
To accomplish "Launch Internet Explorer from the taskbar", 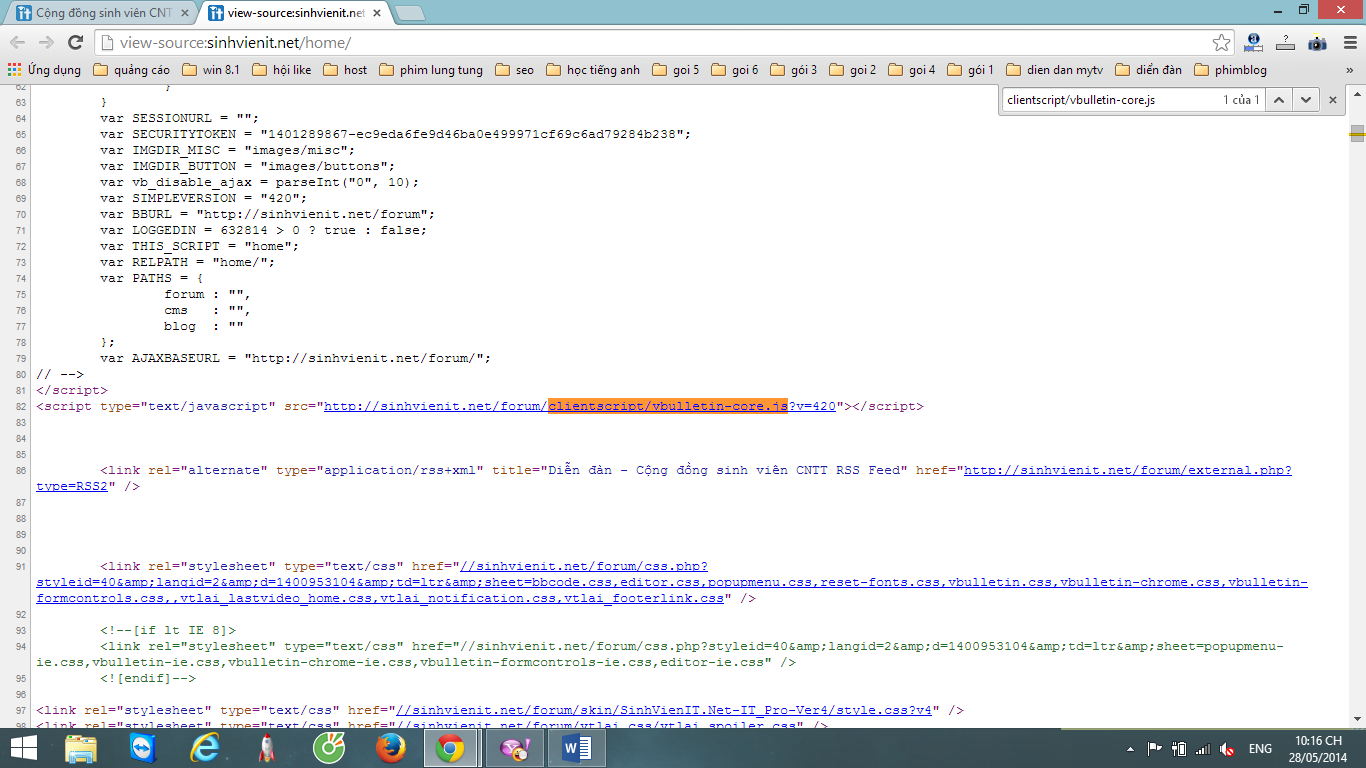I will coord(205,748).
